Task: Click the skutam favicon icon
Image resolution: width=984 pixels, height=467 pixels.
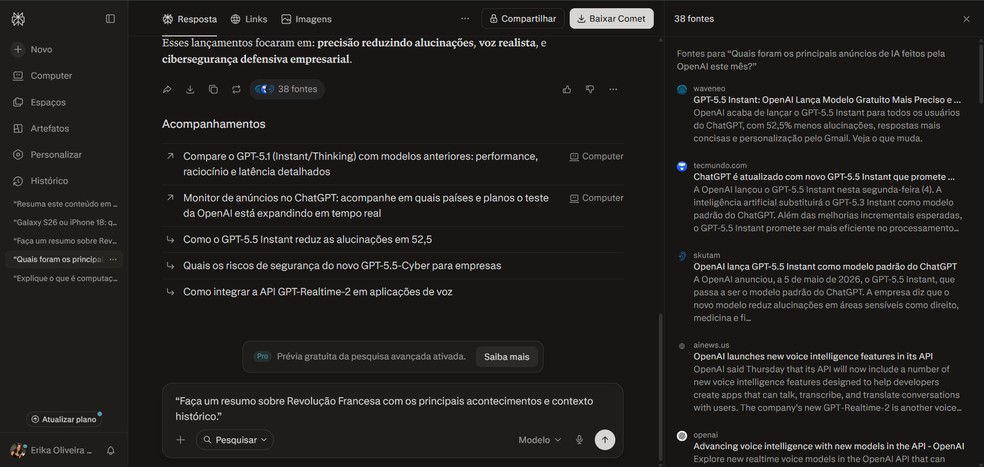Action: coord(682,256)
